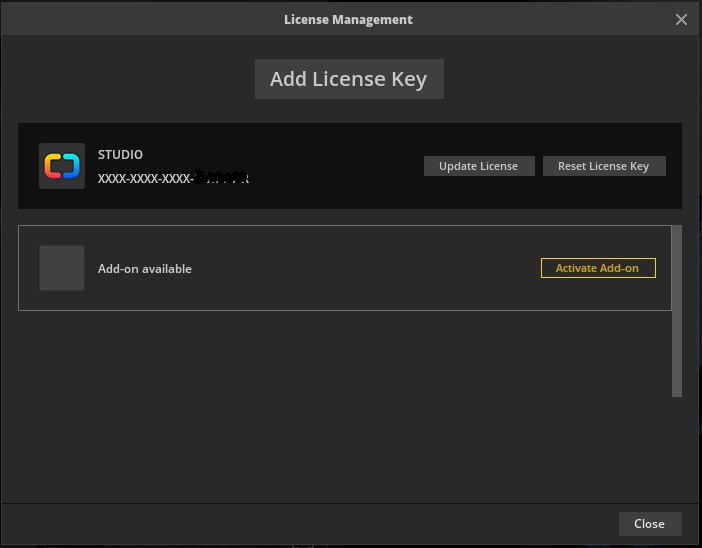Activate the add-on with the yellow-outlined button
Image resolution: width=702 pixels, height=548 pixels.
pos(598,268)
